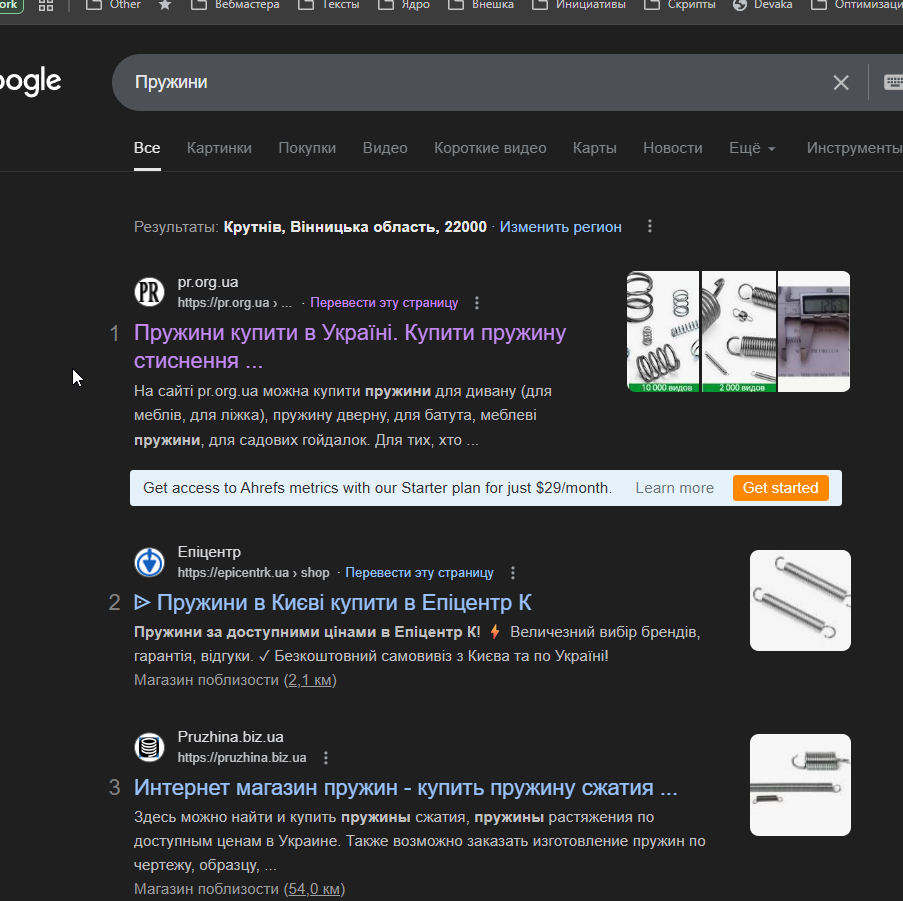Click the pr.org.ua PR favicon
This screenshot has height=901, width=903.
(149, 292)
